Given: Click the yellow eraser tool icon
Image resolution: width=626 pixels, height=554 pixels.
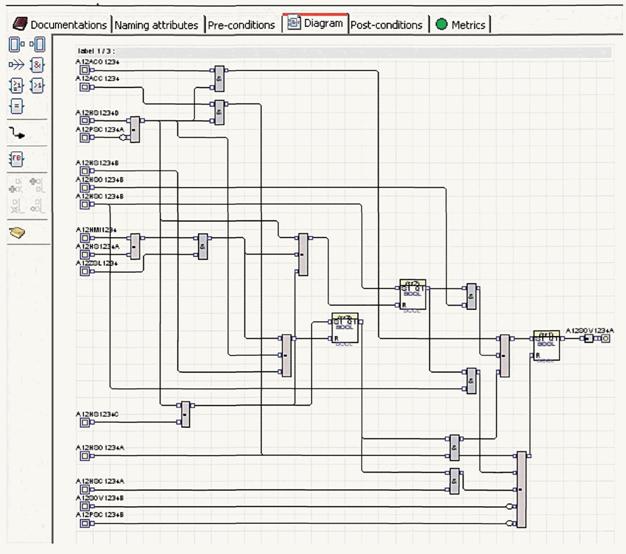Looking at the screenshot, I should click(x=17, y=232).
